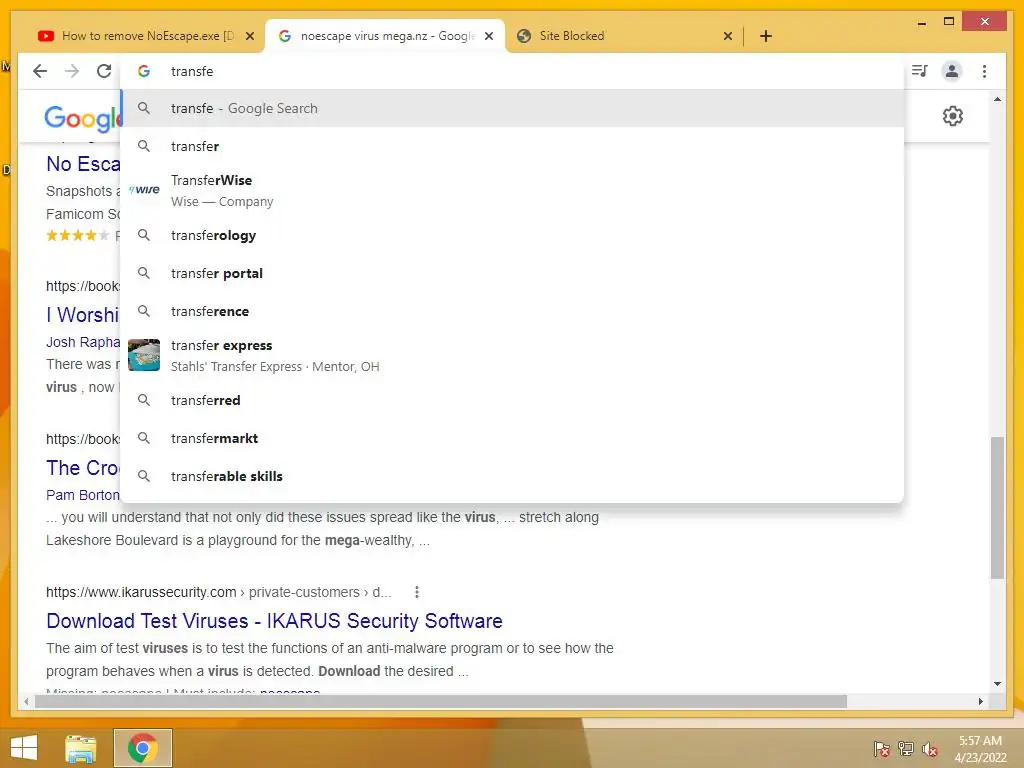The height and width of the screenshot is (768, 1024).
Task: Click the Wise logo in suggestions
Action: coord(144,189)
